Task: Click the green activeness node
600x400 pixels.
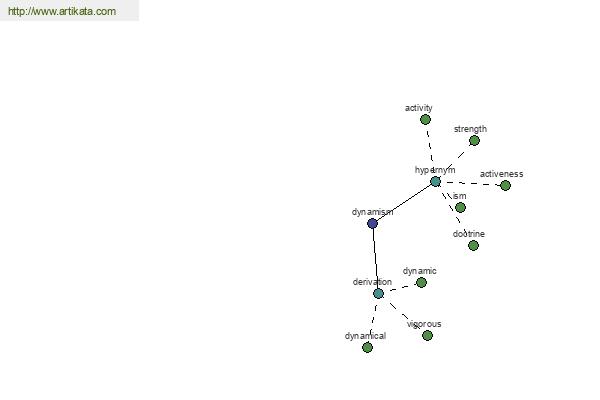Action: pyautogui.click(x=505, y=185)
